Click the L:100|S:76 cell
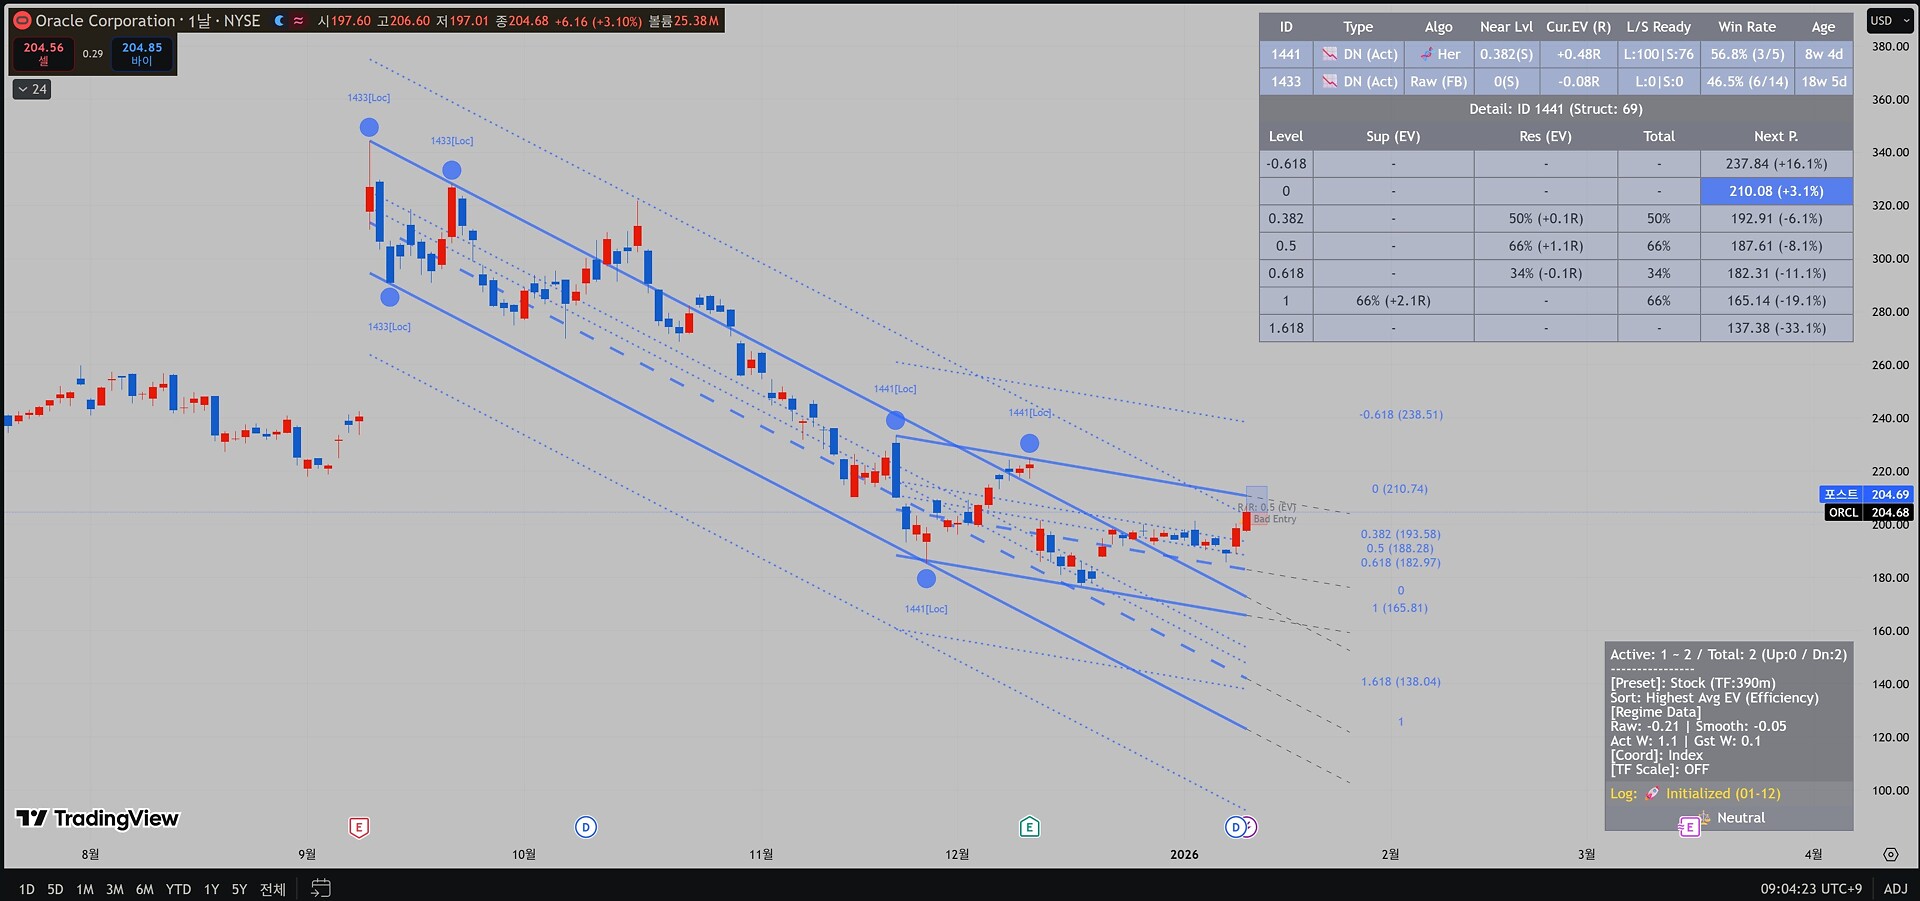 coord(1658,54)
